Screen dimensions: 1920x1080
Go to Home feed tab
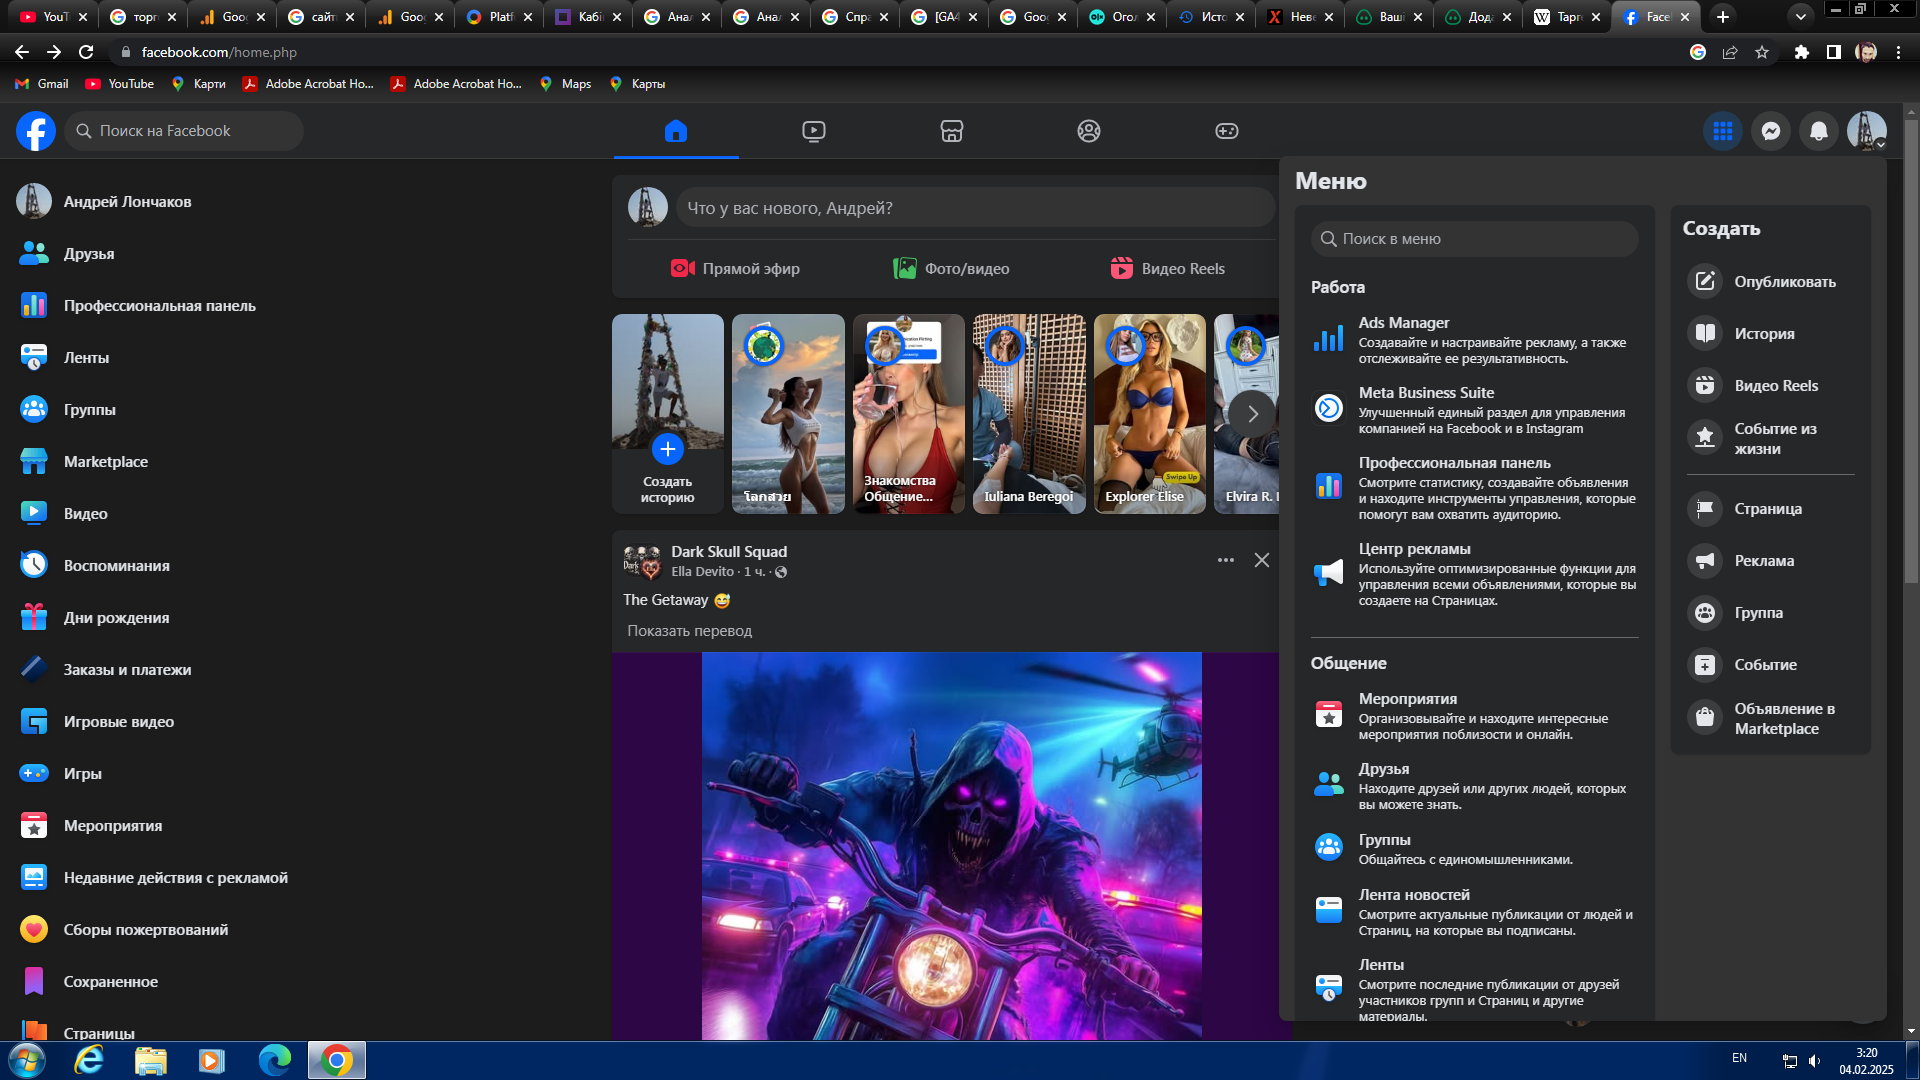[676, 131]
